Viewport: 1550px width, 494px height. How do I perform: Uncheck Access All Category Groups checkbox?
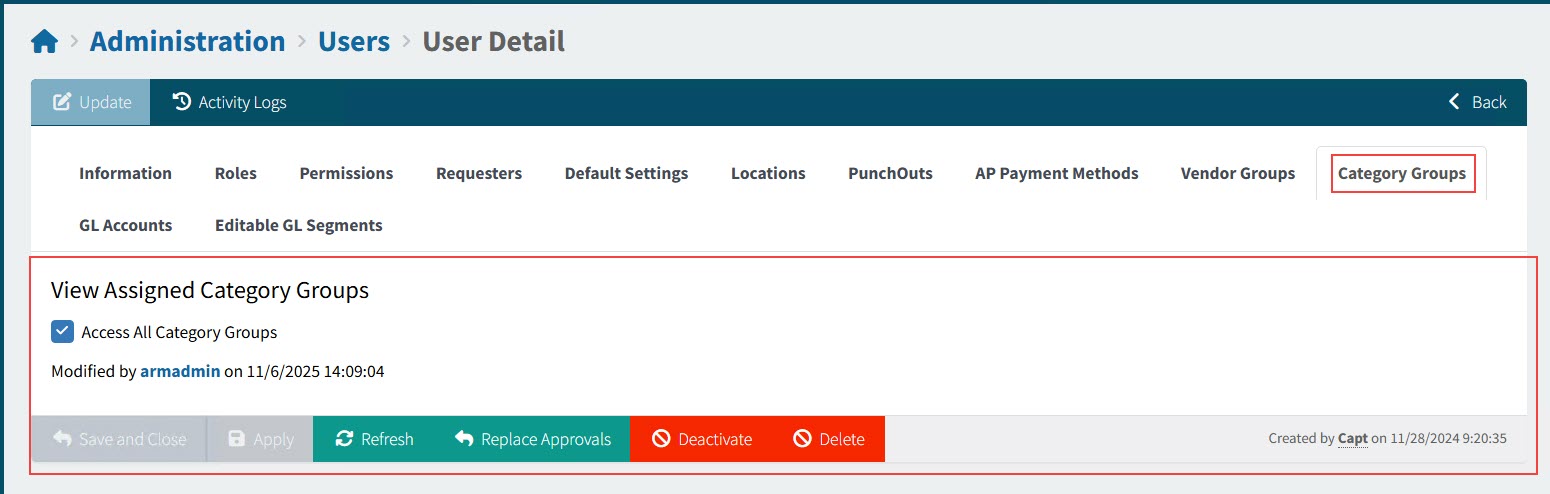click(x=62, y=332)
